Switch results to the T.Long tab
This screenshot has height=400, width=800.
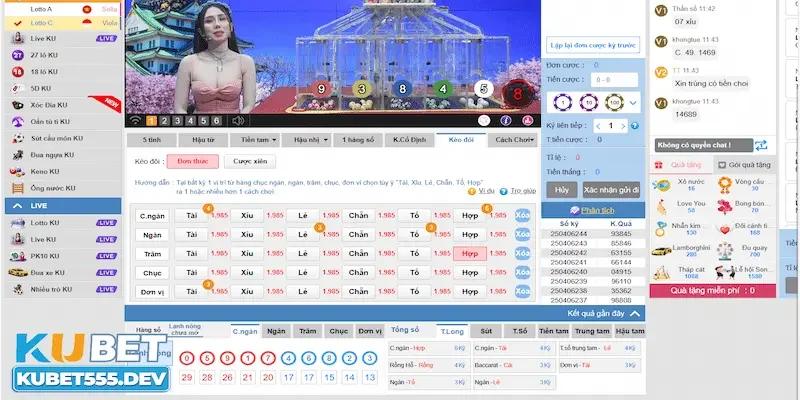pos(452,332)
